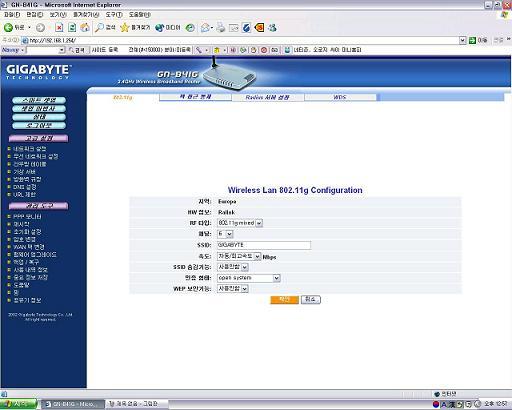
Task: Click the SSID field containing GIGABYTE
Action: tap(264, 245)
